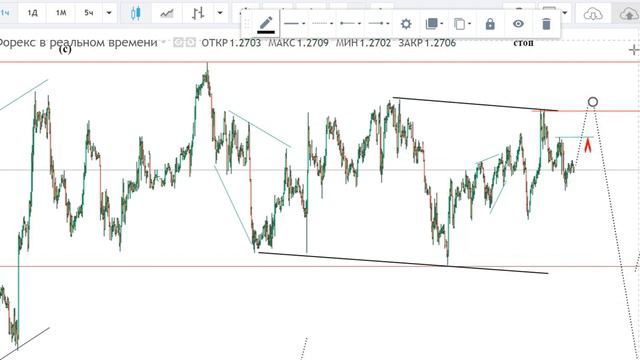Viewport: 640px width, 360px height.
Task: Toggle the first small icon beside the chart title
Action: (178, 42)
